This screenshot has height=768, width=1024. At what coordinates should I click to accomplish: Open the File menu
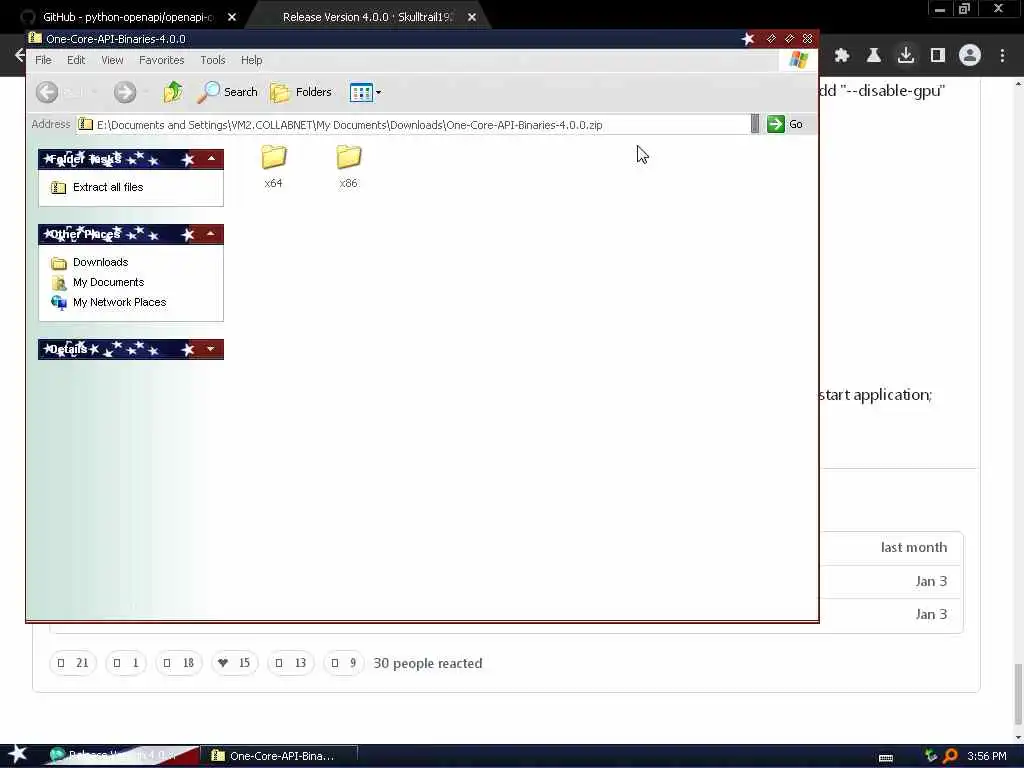43,60
